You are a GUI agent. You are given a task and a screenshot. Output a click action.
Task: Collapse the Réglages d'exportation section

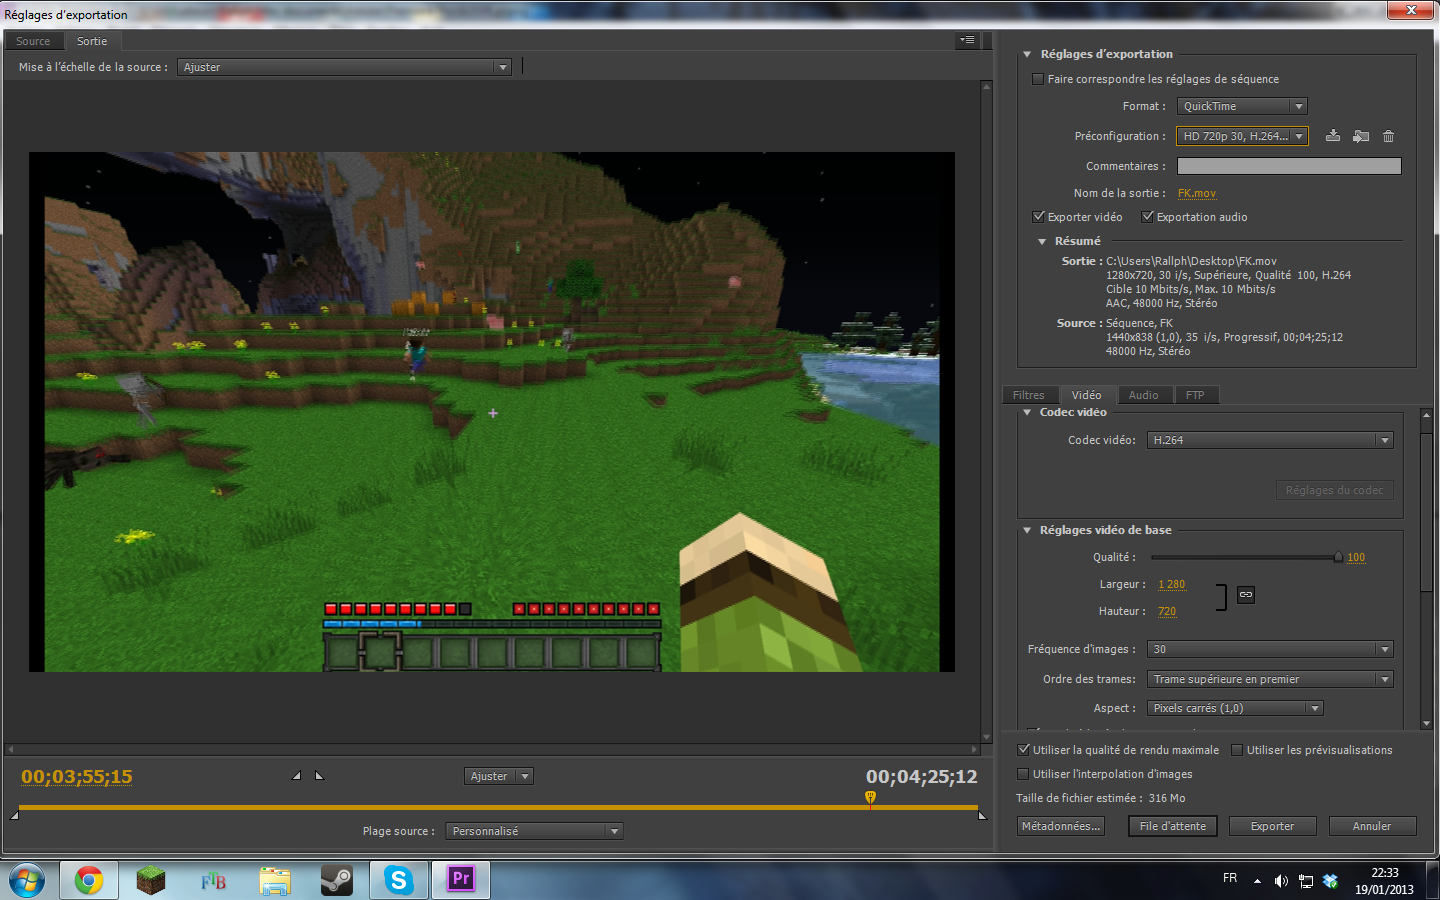[x=1027, y=54]
